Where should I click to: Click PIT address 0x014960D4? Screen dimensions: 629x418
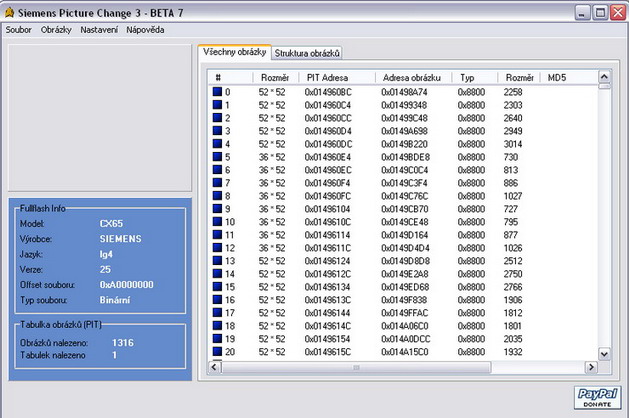coord(328,131)
